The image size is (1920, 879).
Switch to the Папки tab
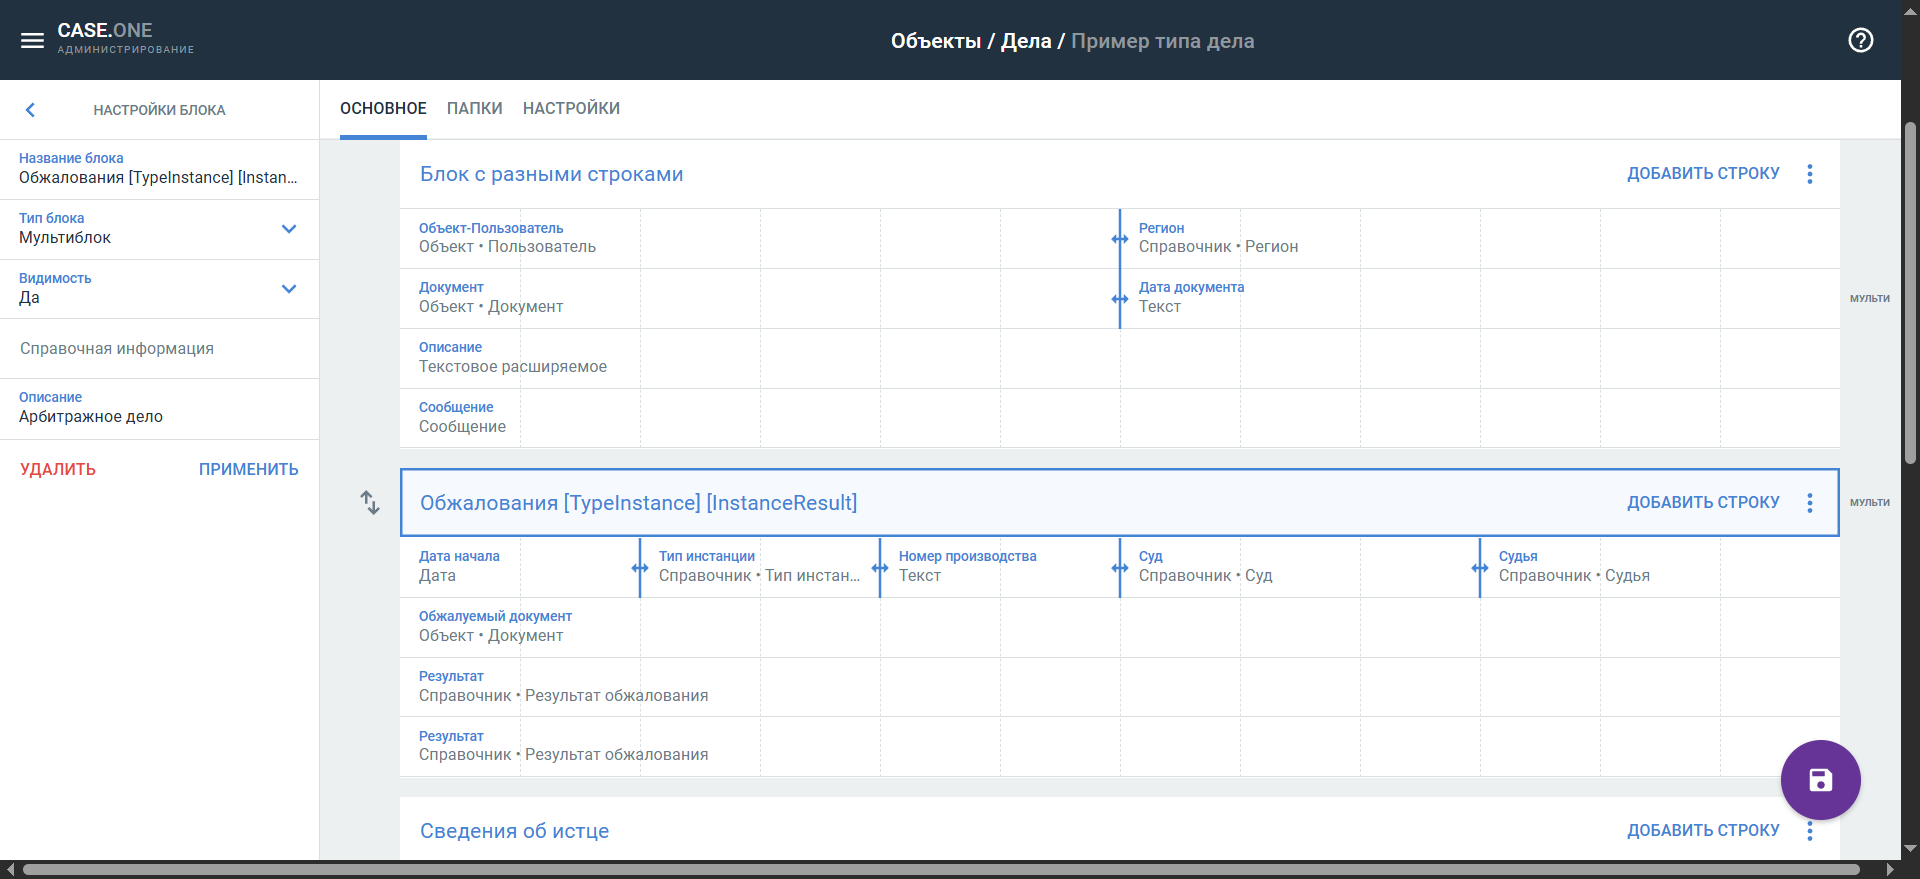(474, 108)
